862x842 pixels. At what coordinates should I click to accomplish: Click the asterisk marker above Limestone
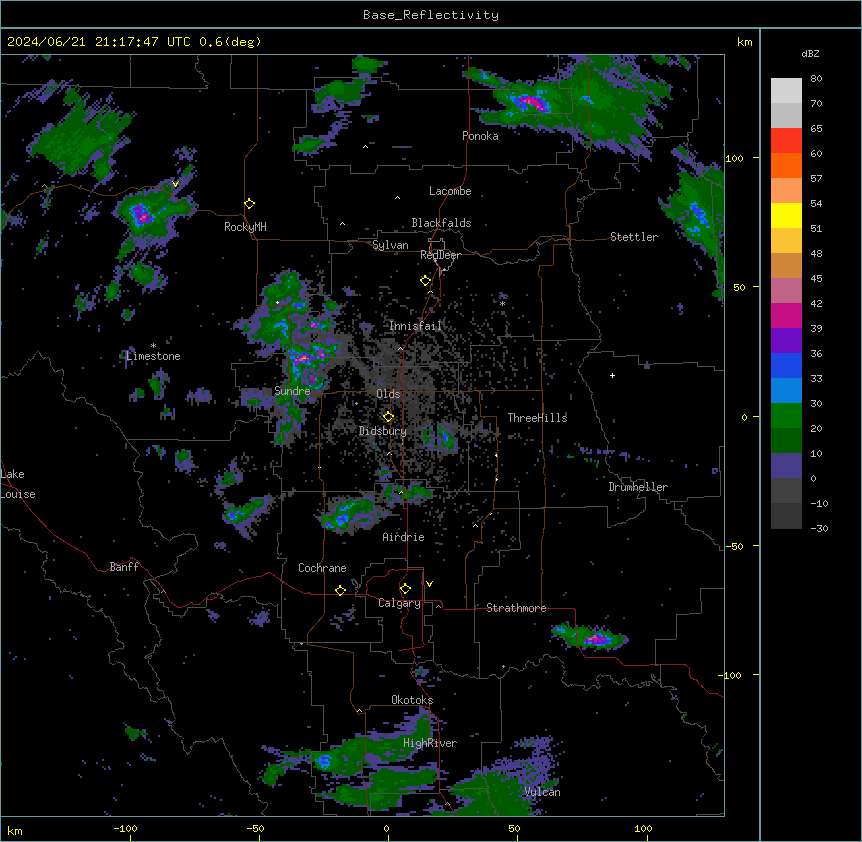tap(153, 346)
